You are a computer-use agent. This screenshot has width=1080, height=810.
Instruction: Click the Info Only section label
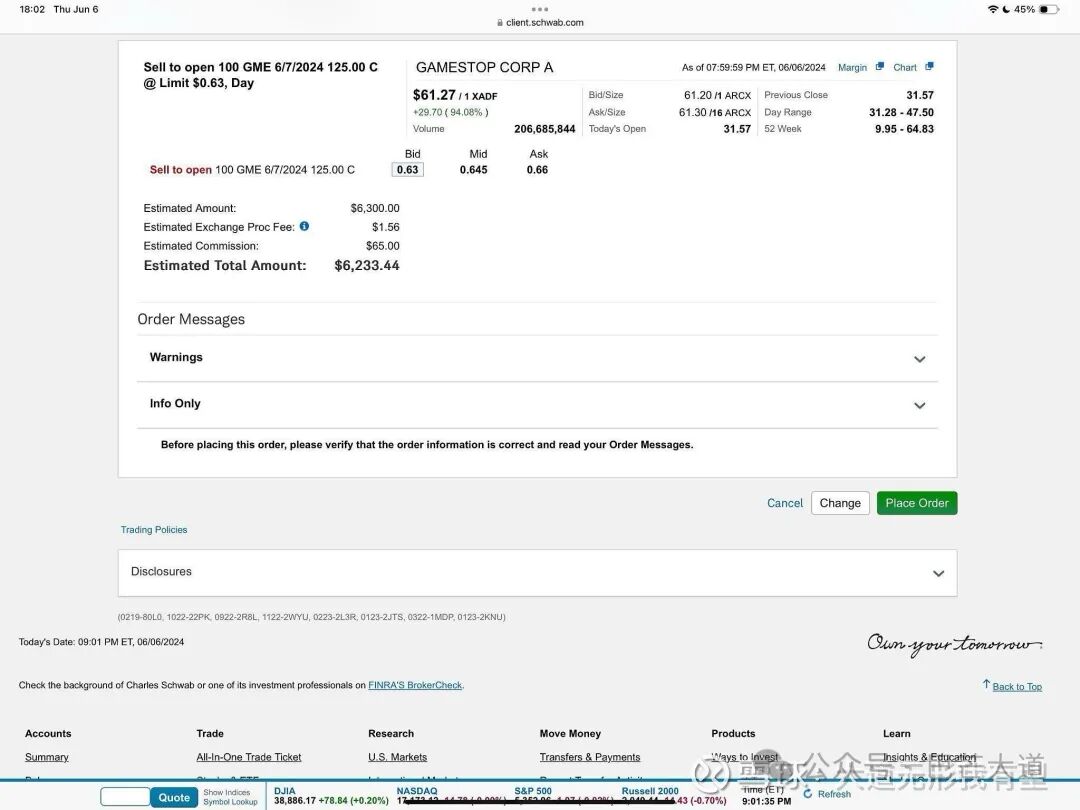[175, 404]
